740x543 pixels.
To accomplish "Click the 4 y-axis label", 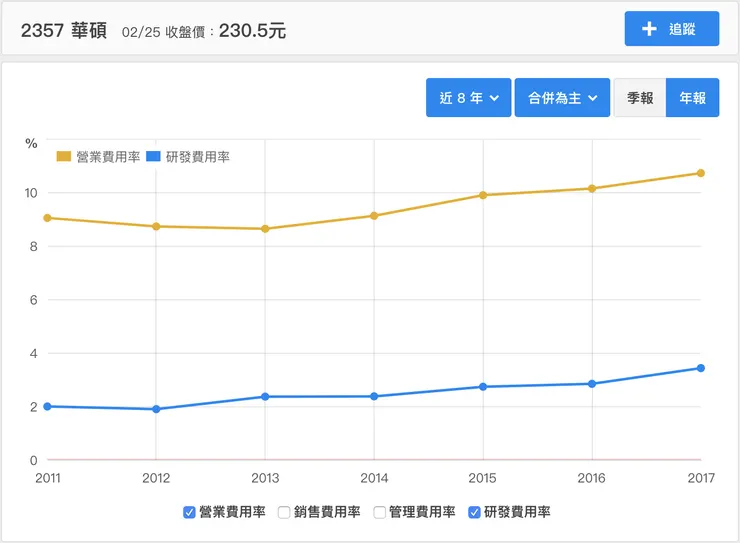I will click(34, 353).
